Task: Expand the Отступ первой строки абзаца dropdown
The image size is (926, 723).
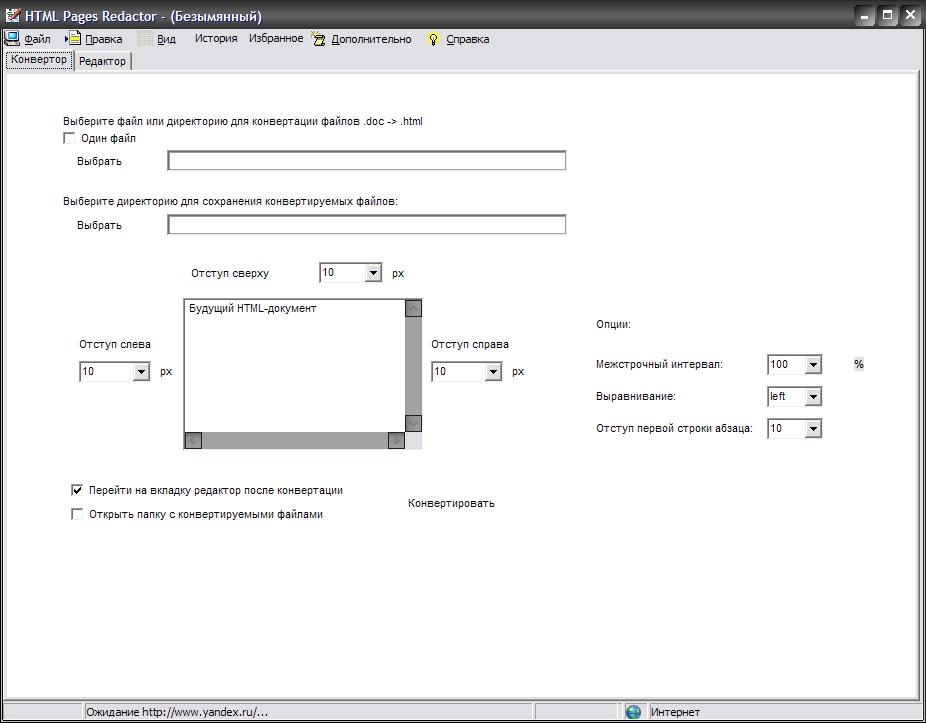Action: 813,428
